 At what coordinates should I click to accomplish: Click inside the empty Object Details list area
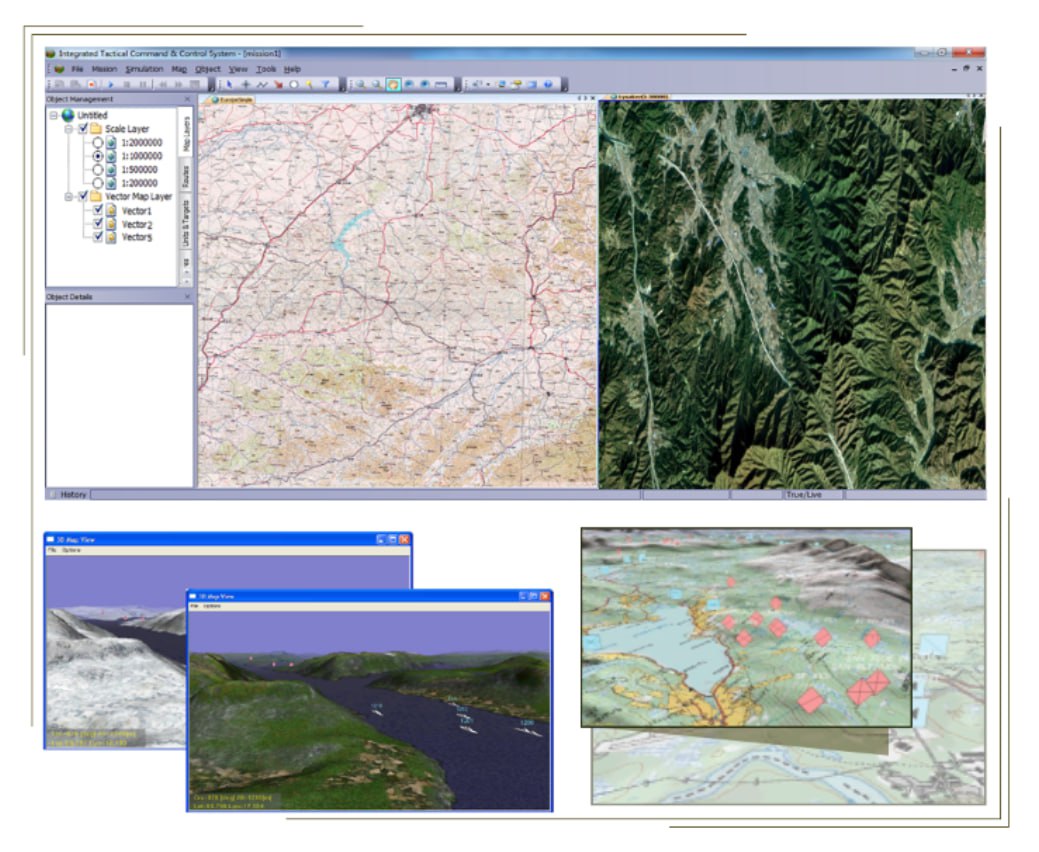point(119,396)
